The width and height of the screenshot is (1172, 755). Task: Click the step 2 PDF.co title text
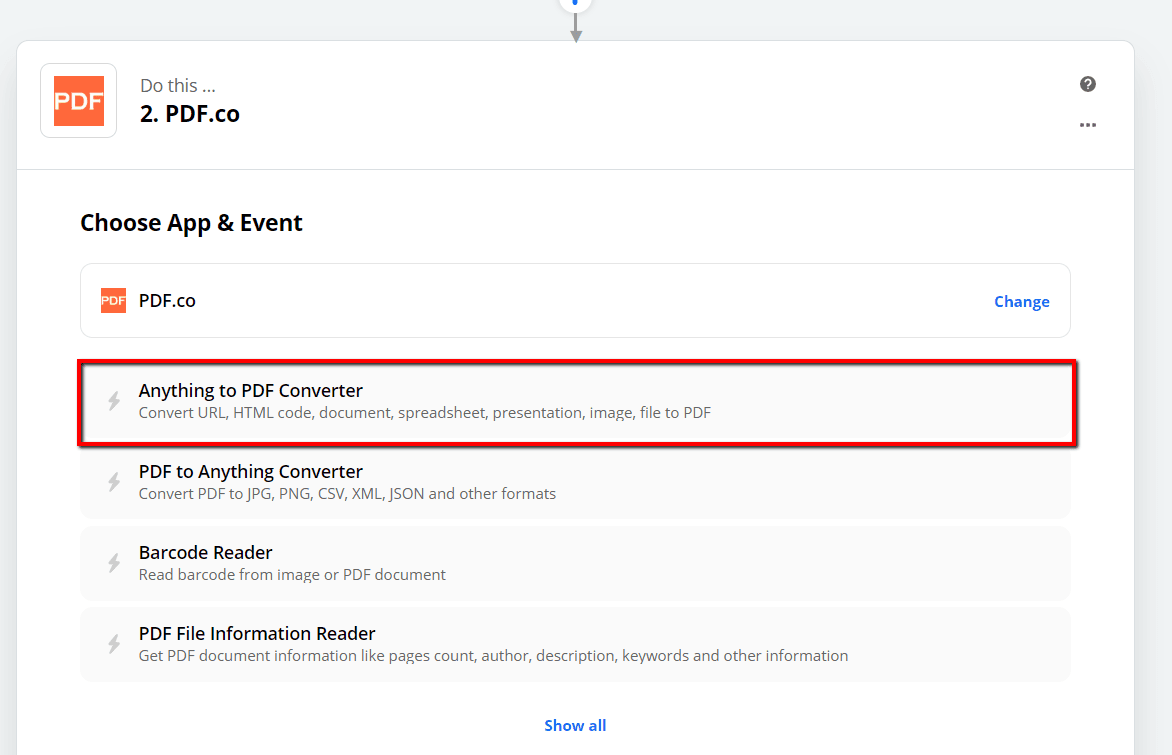tap(189, 113)
